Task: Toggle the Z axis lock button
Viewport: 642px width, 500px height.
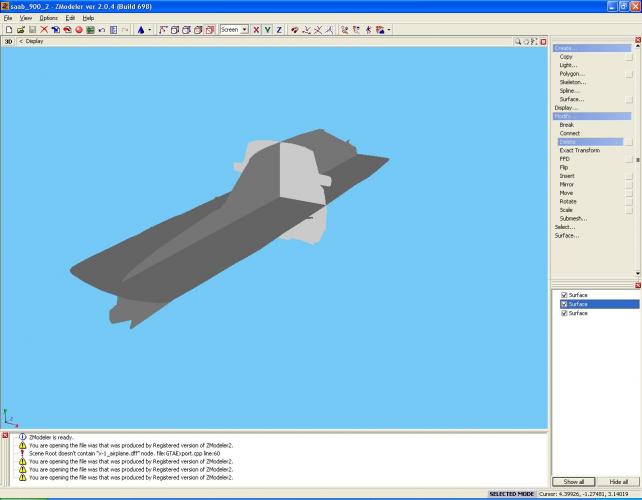Action: (x=279, y=30)
